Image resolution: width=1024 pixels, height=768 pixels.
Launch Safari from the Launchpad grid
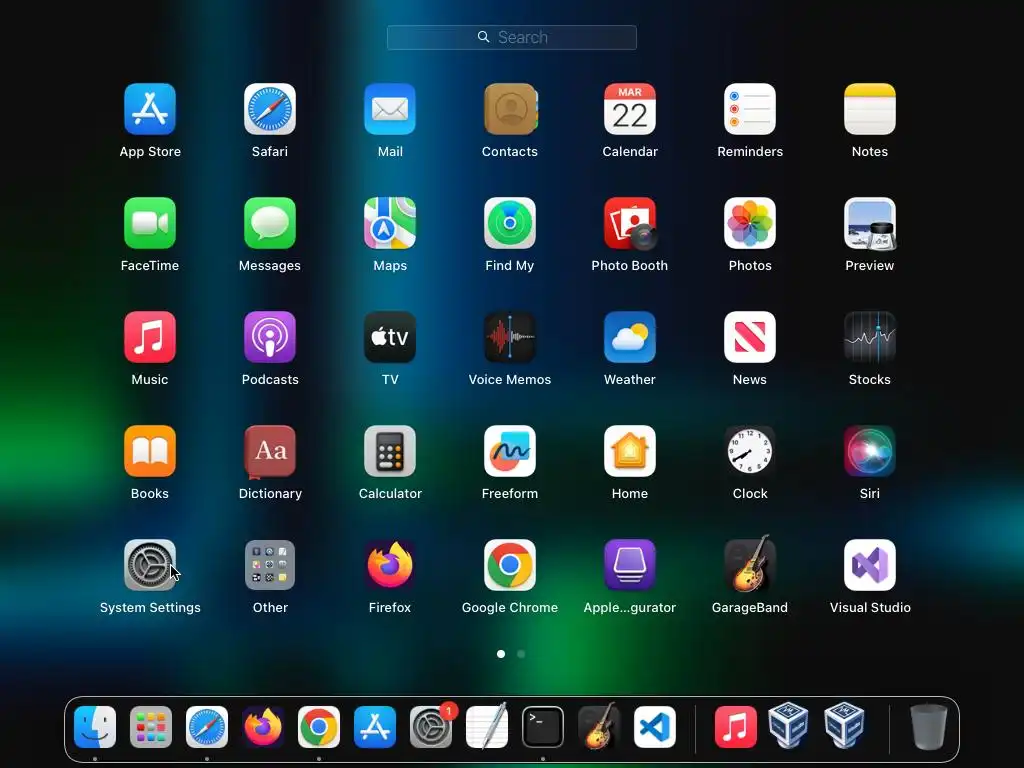(x=270, y=109)
